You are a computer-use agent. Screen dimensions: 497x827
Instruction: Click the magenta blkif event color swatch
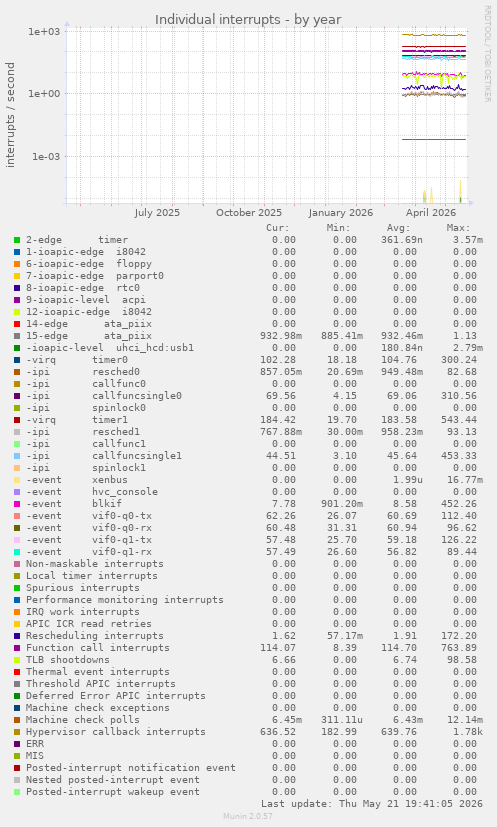[17, 504]
